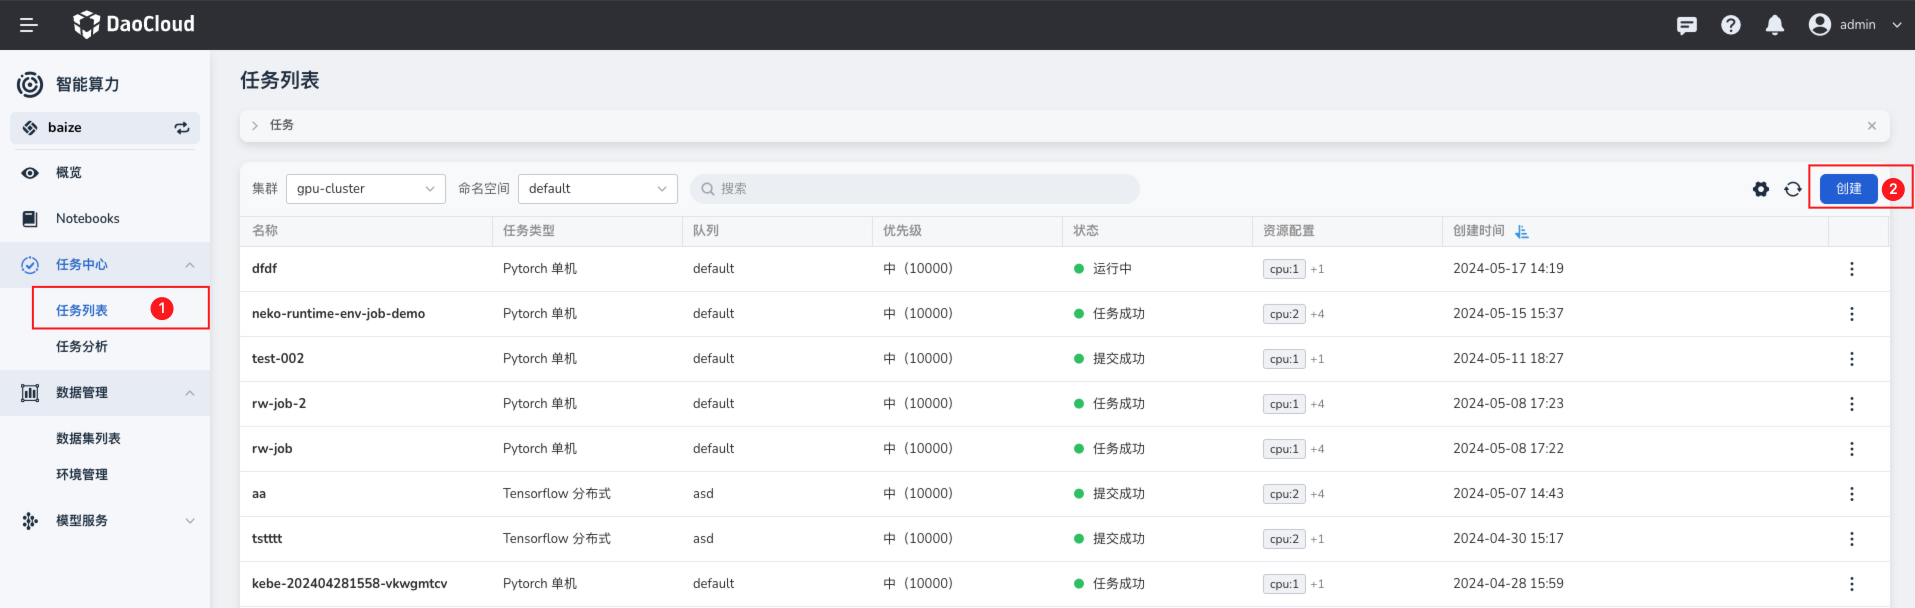The width and height of the screenshot is (1915, 608).
Task: Open the notifications bell
Action: tap(1775, 25)
